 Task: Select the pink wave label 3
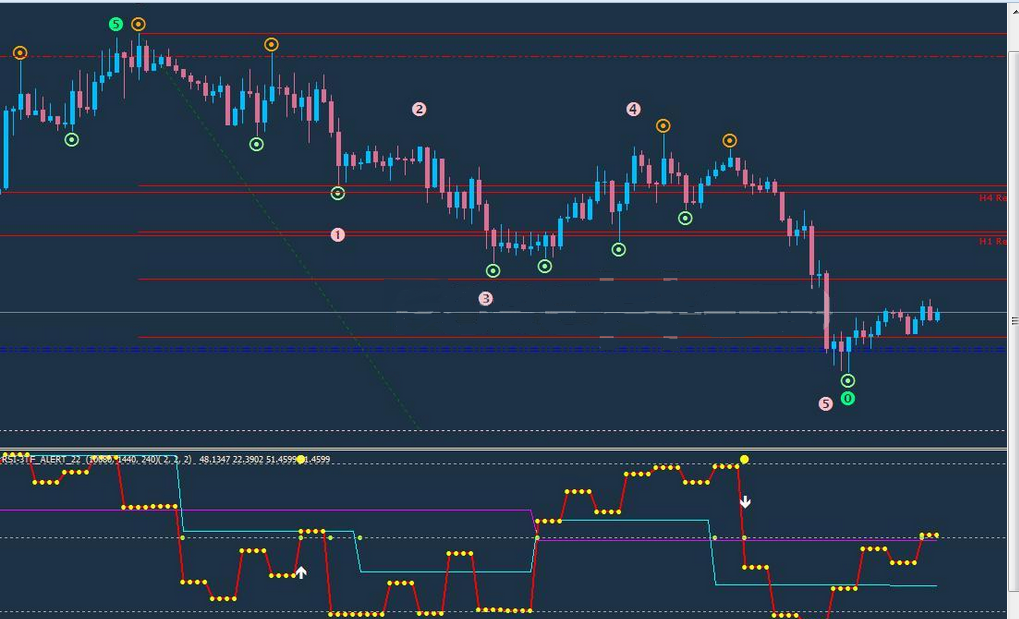pos(485,298)
